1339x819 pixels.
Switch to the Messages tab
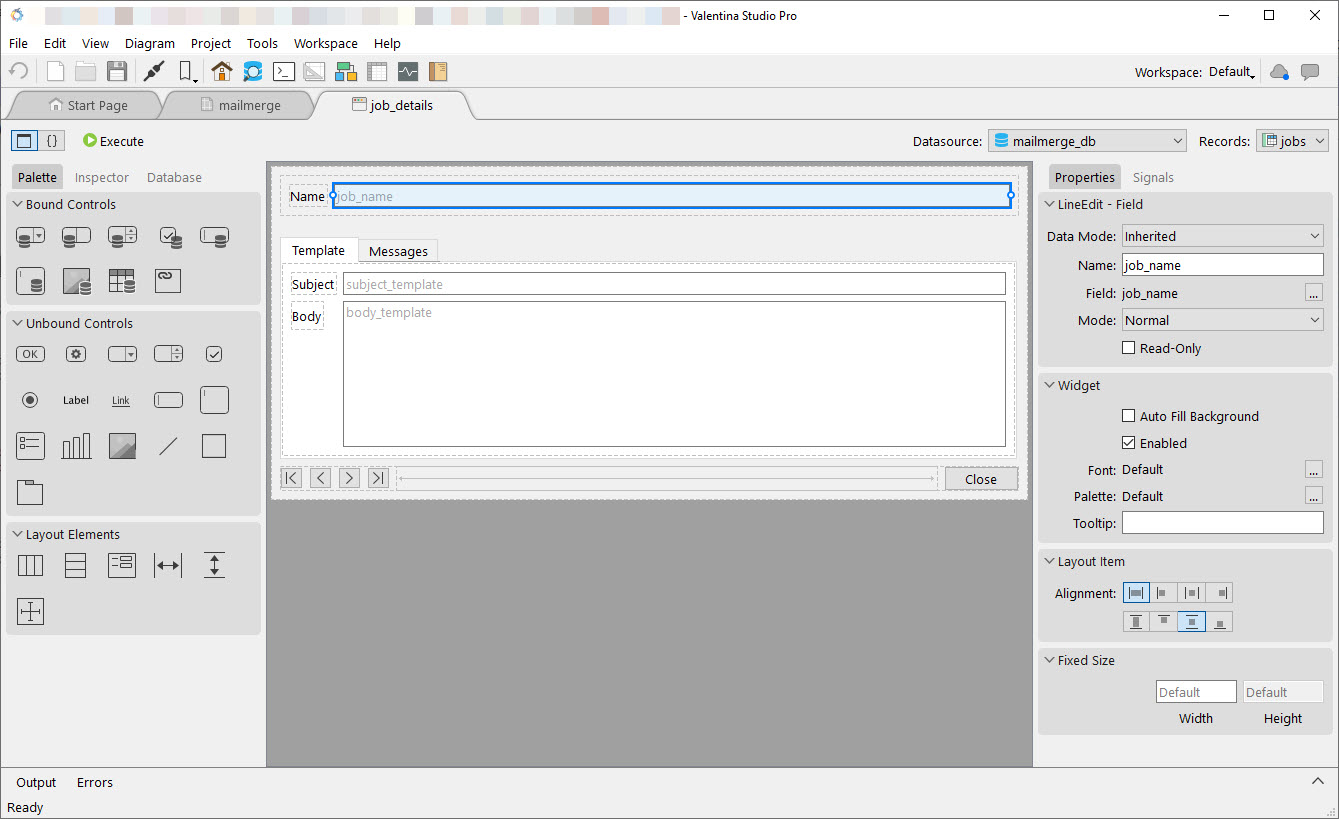click(x=398, y=251)
